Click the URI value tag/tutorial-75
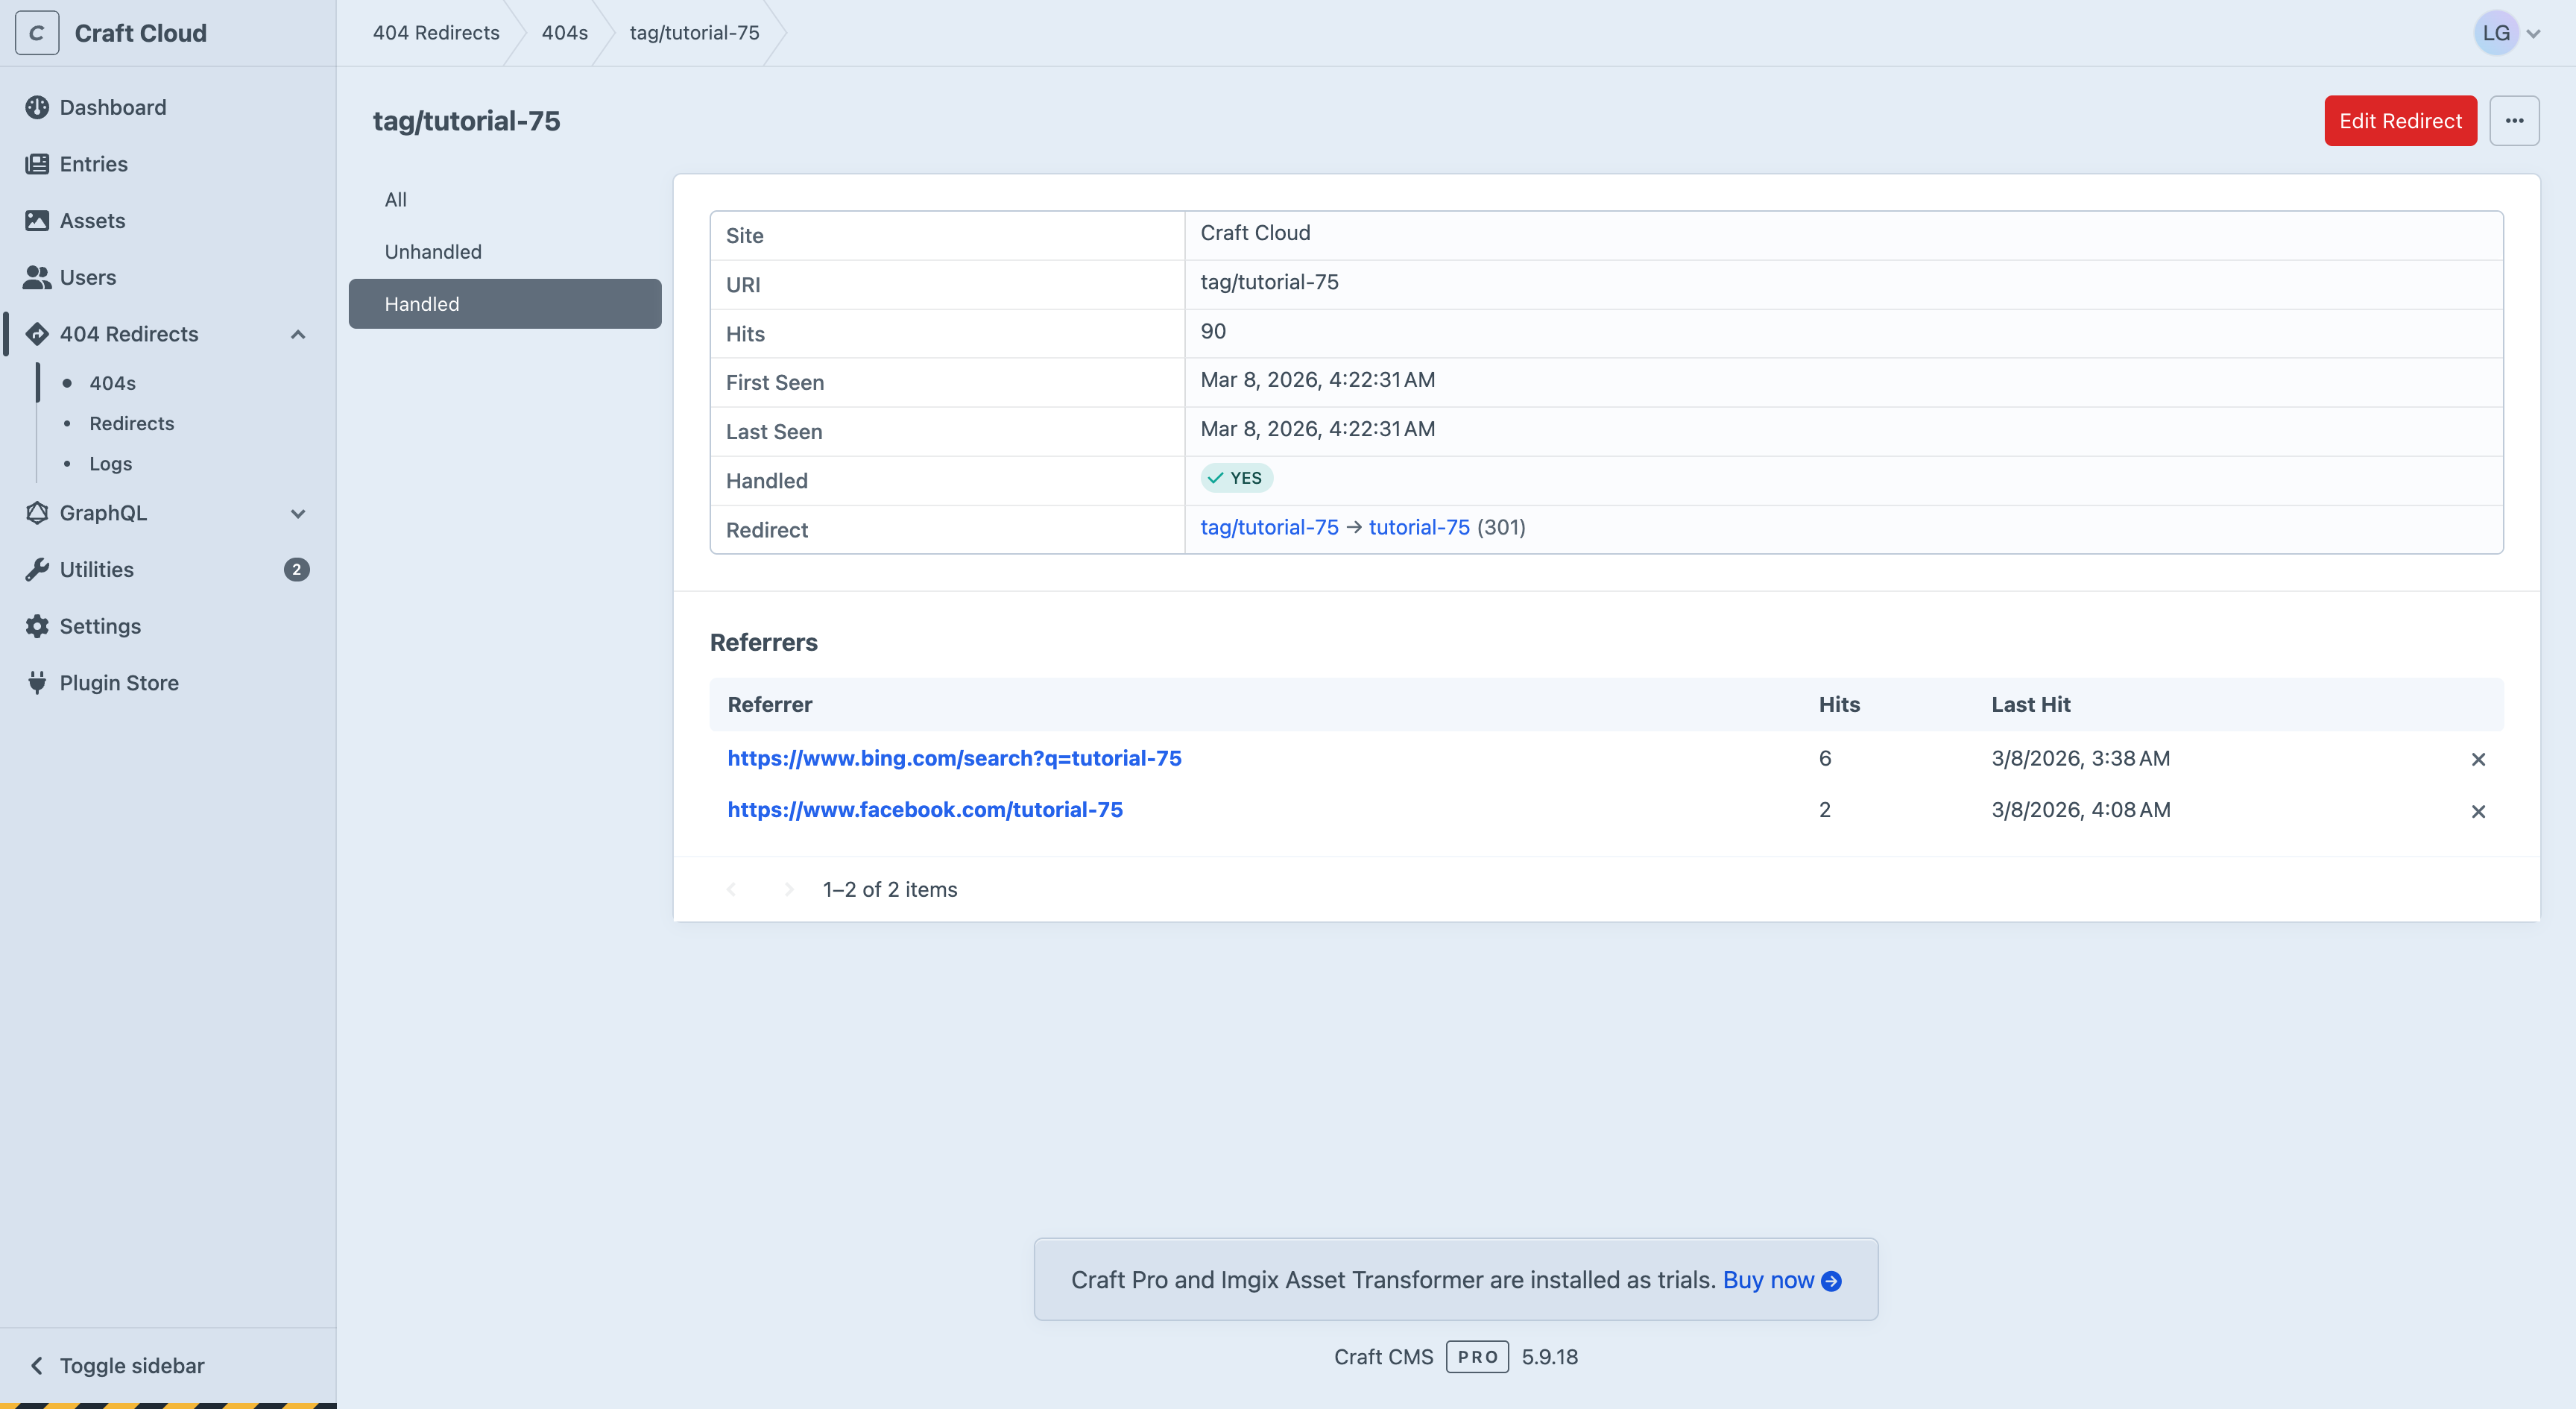This screenshot has width=2576, height=1409. pyautogui.click(x=1269, y=282)
